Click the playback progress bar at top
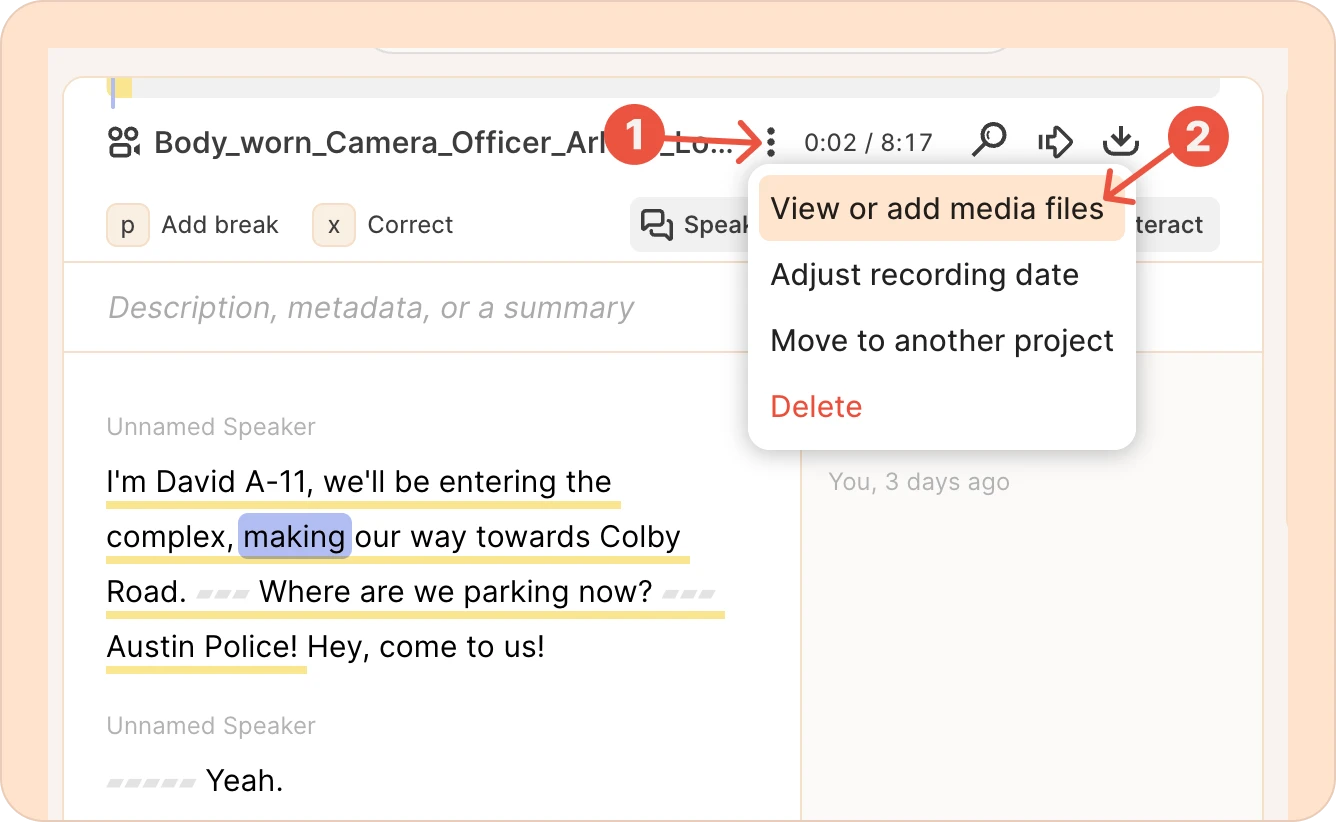Image resolution: width=1336 pixels, height=822 pixels. pyautogui.click(x=664, y=88)
